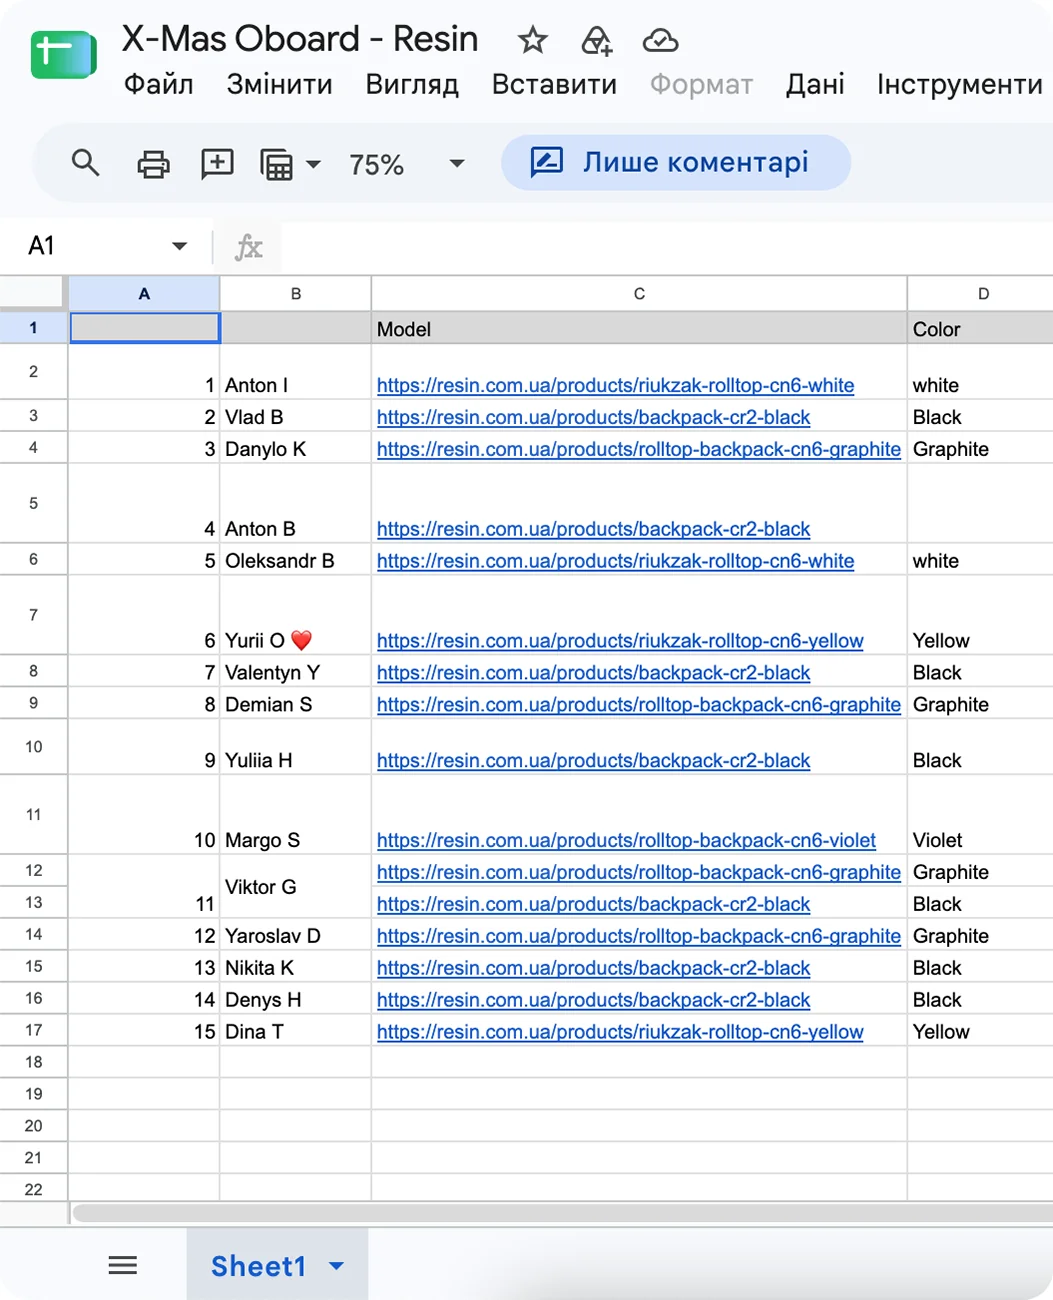Open the Дані menu
1053x1300 pixels.
pyautogui.click(x=815, y=85)
